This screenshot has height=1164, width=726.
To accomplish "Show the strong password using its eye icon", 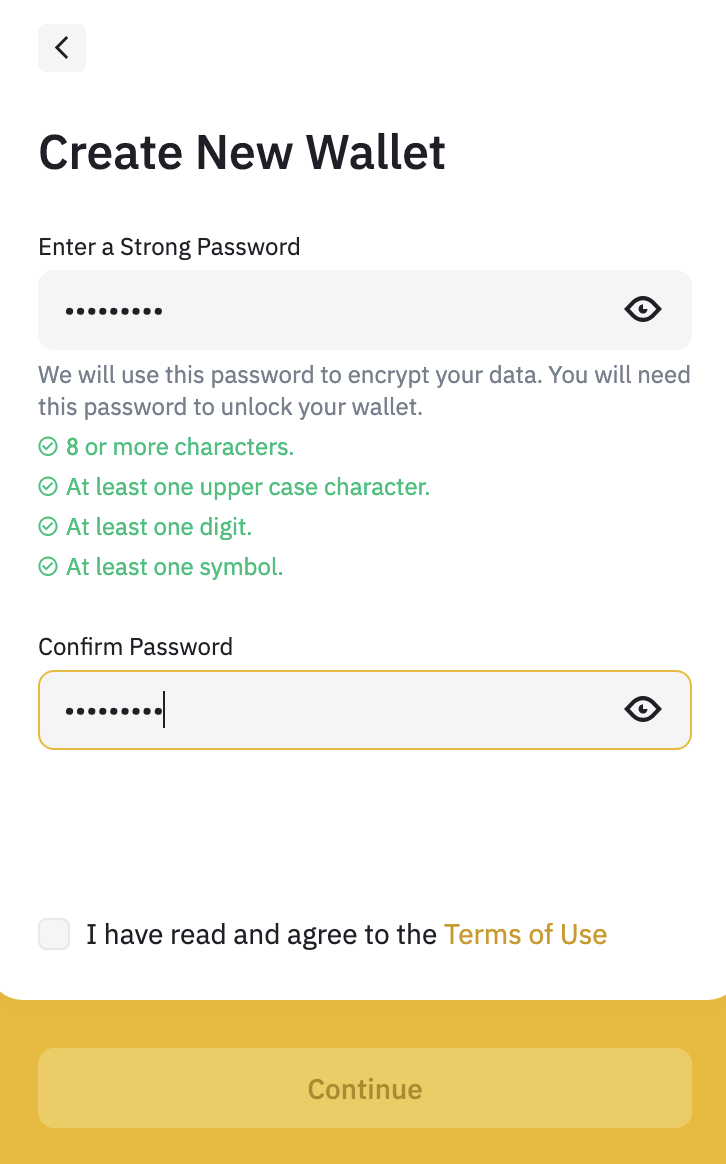I will point(643,310).
